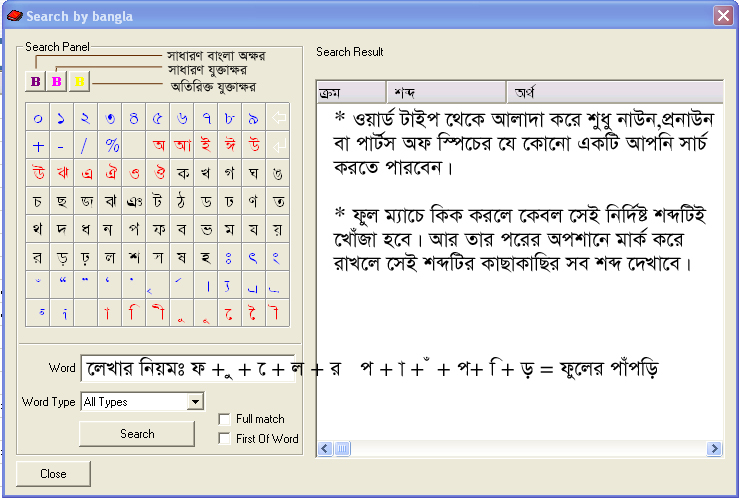This screenshot has height=498, width=739.
Task: Click the red vowel ঈ key
Action: [230, 145]
